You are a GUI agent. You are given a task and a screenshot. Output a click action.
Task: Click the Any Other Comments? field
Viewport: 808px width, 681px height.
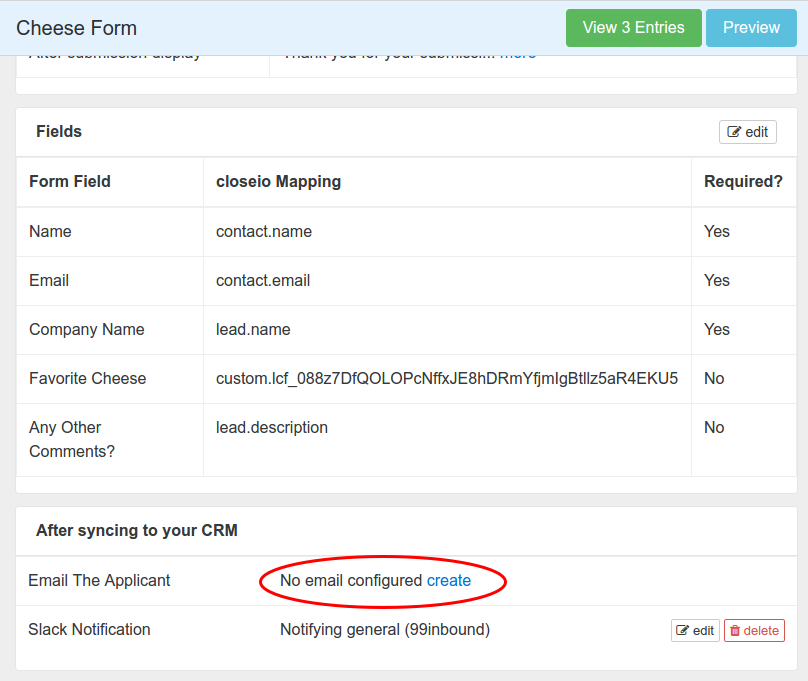72,439
